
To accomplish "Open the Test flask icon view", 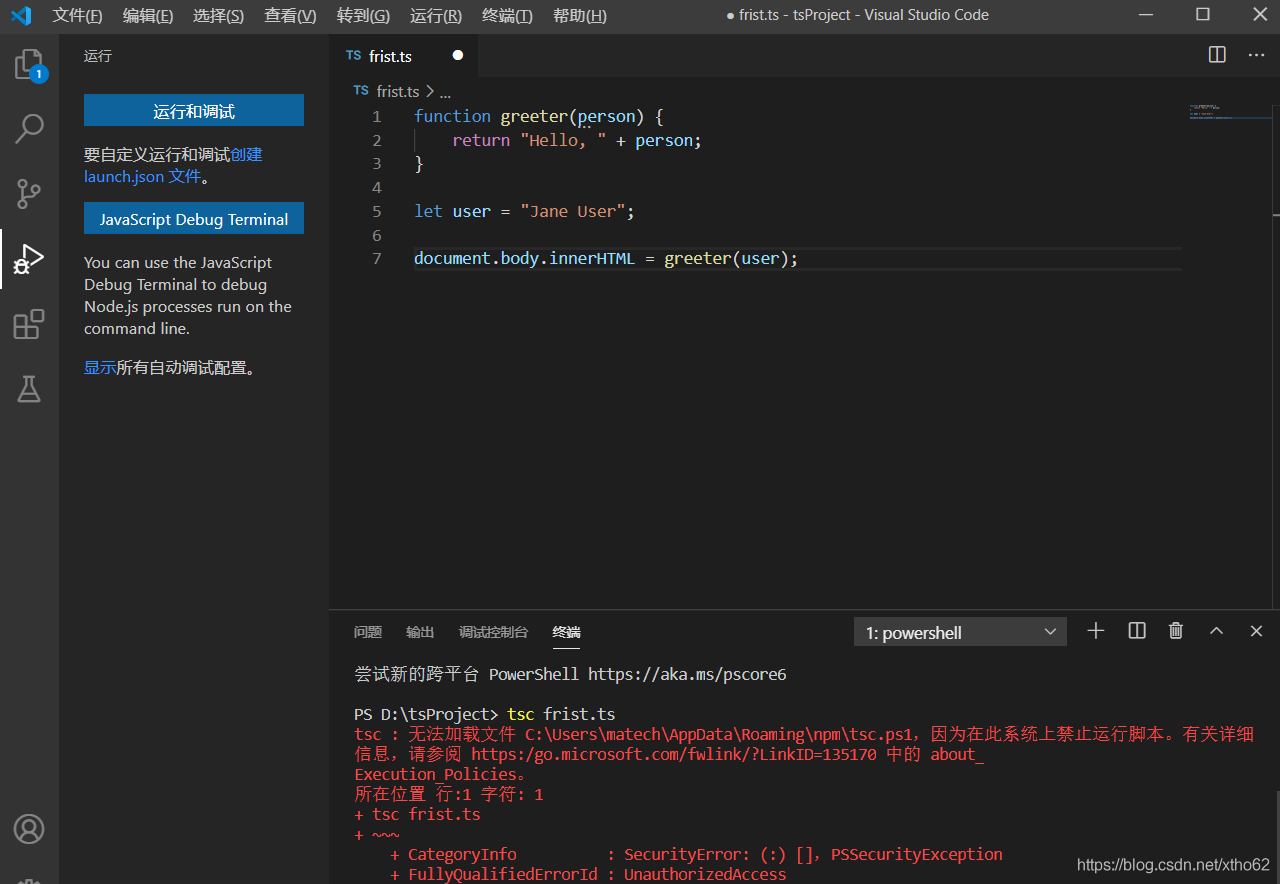I will (29, 389).
